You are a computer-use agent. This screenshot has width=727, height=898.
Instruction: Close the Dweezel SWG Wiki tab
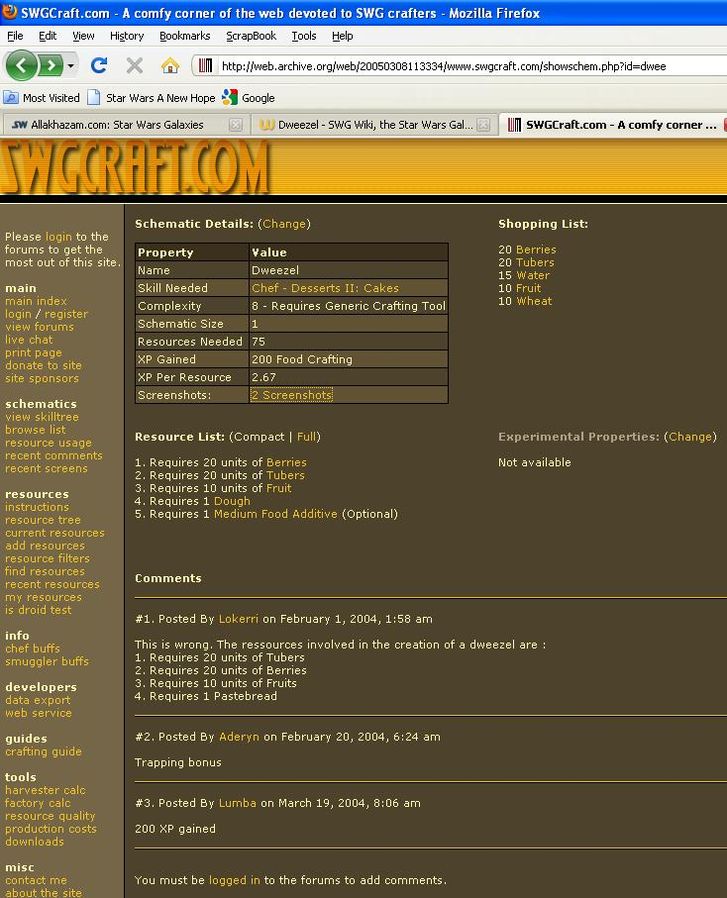point(484,125)
